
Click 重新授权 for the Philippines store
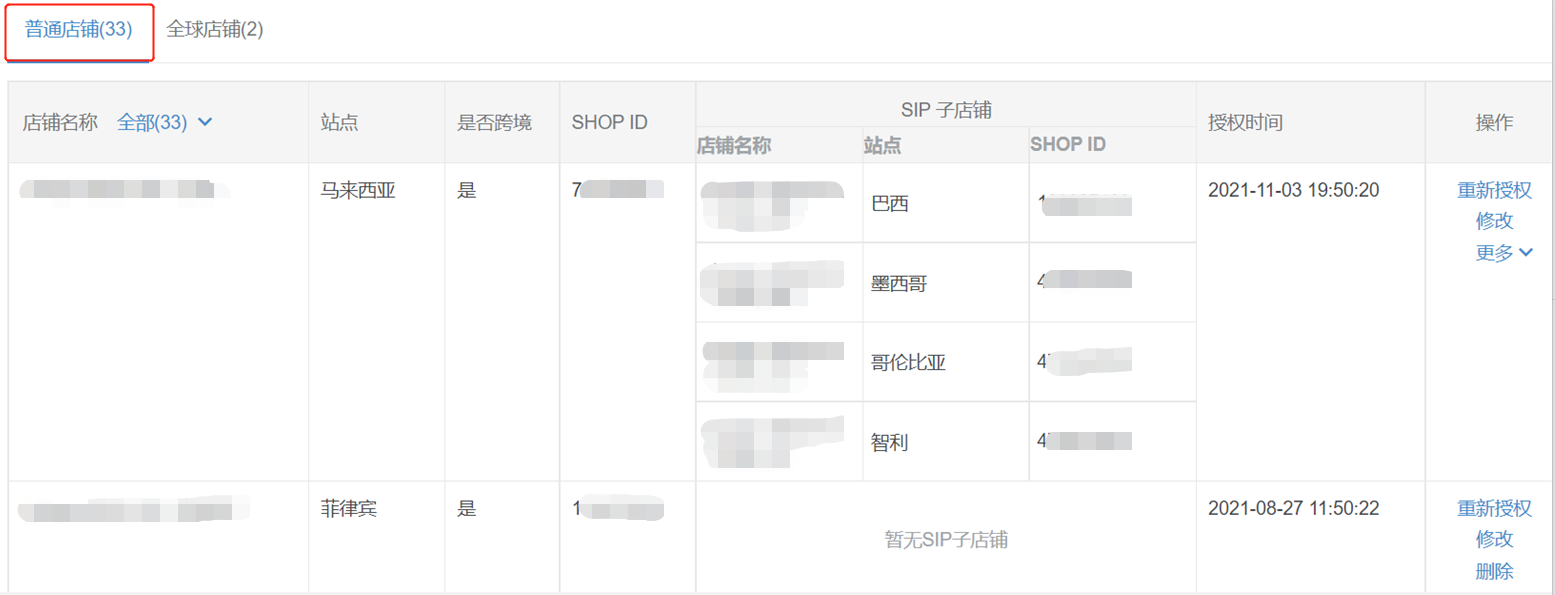(x=1494, y=508)
